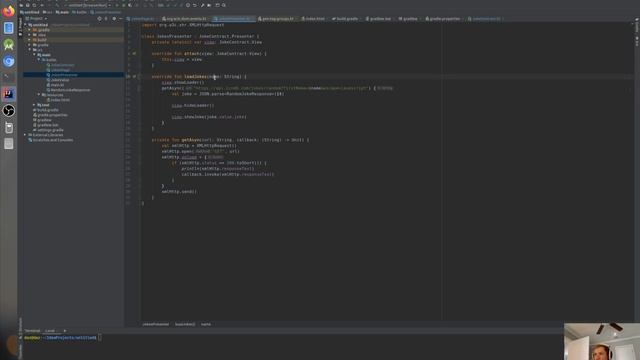Expand External Libraries node arrow
This screenshot has height=360, width=640.
(x=25, y=135)
